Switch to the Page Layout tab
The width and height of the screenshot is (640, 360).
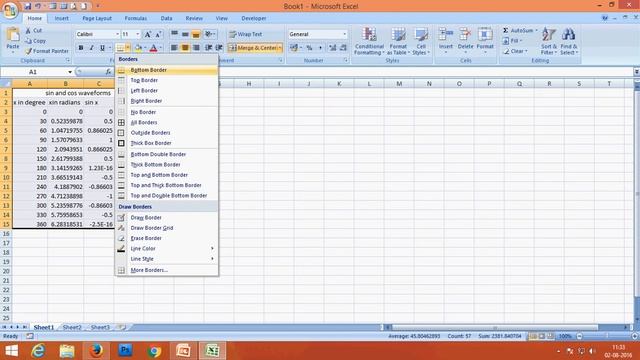point(97,18)
